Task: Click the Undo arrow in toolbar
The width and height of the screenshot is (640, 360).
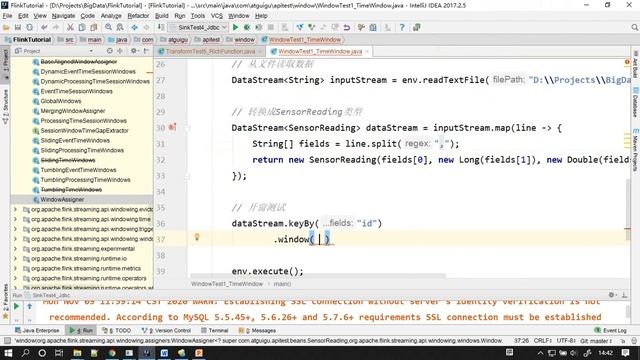Action: 44,27
